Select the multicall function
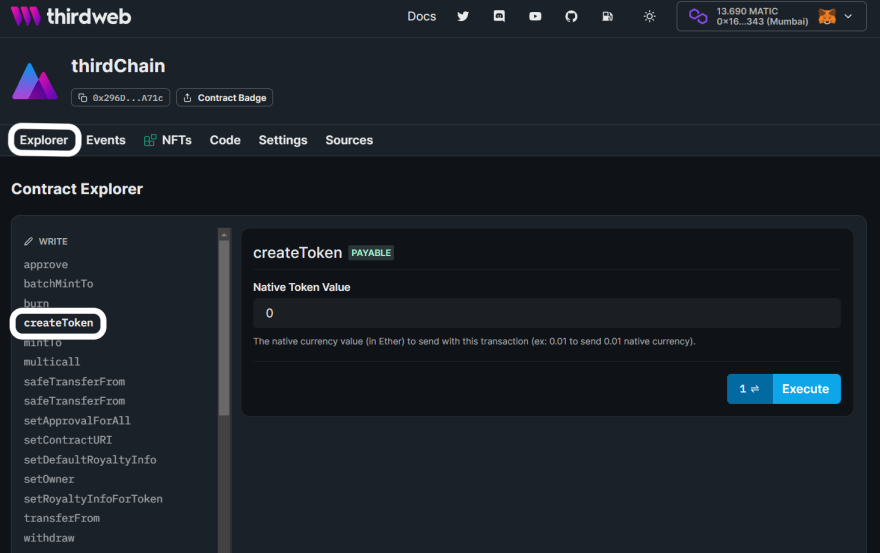Screen dimensions: 880x553 pyautogui.click(x=52, y=362)
